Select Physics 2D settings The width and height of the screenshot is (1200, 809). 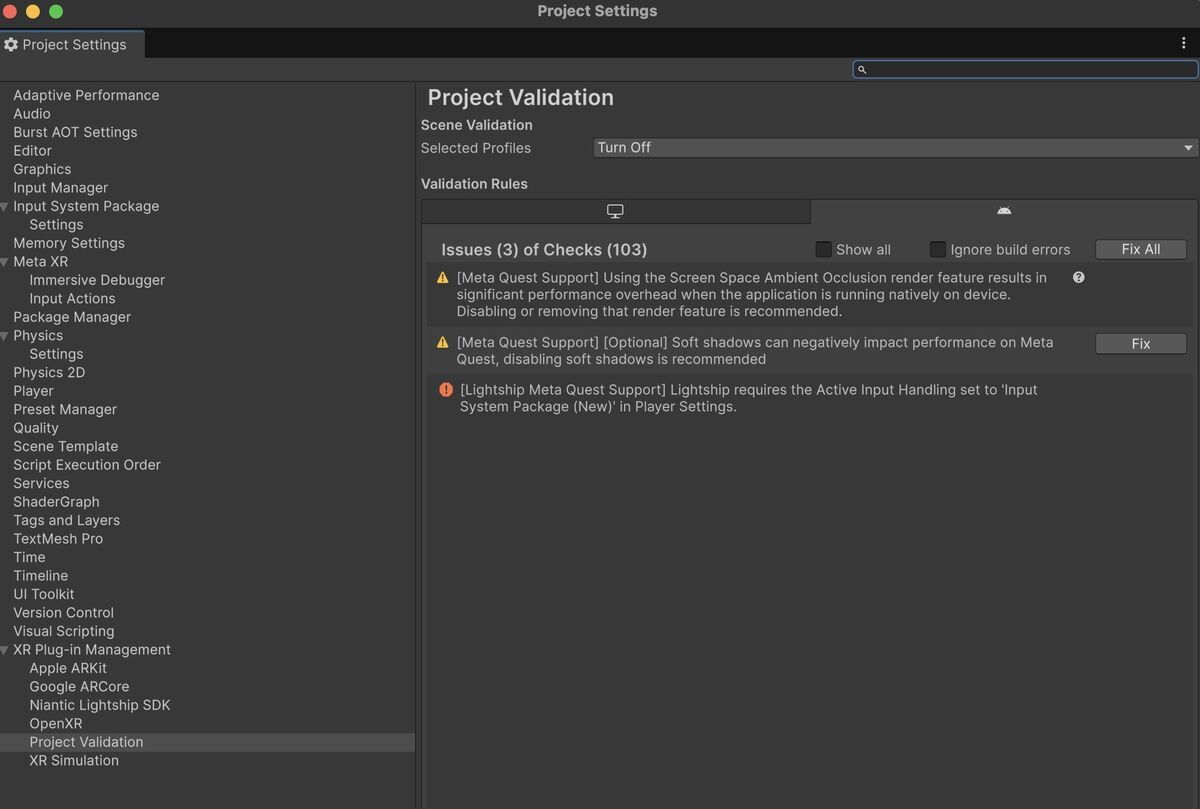49,373
